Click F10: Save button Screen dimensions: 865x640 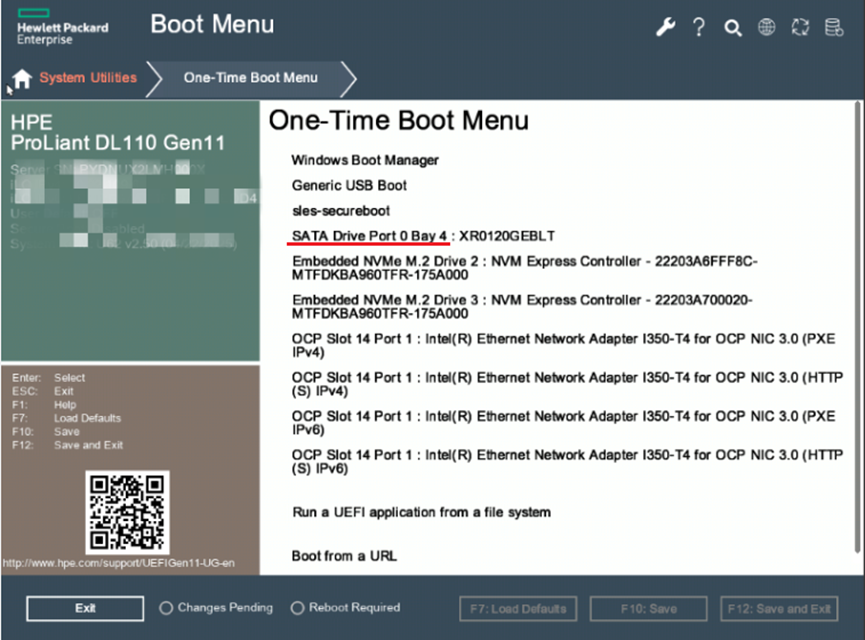(x=648, y=609)
